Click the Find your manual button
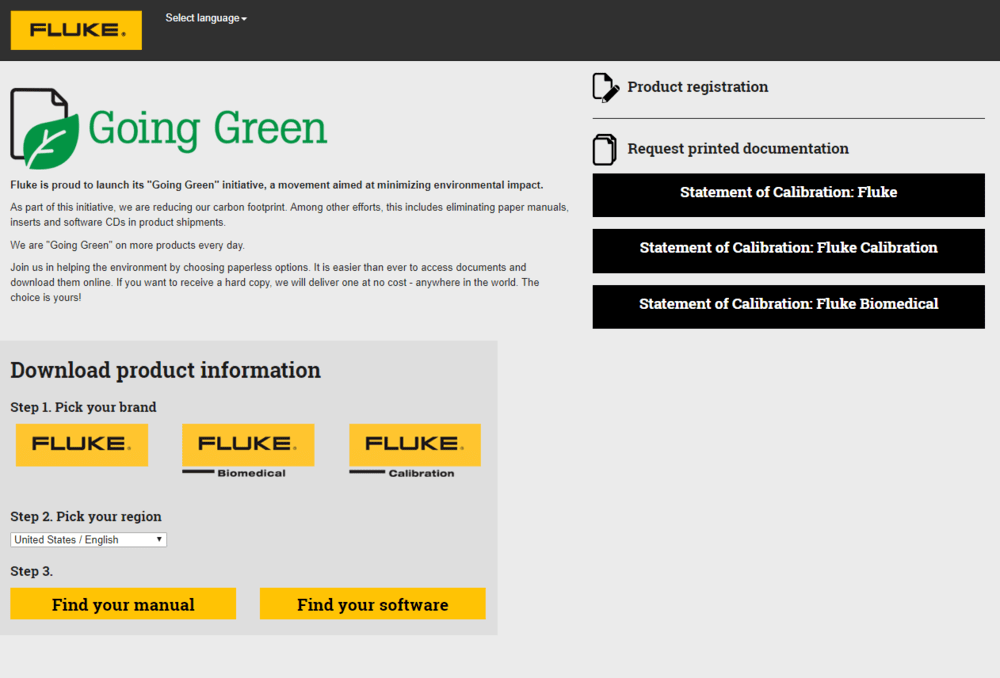 tap(123, 603)
